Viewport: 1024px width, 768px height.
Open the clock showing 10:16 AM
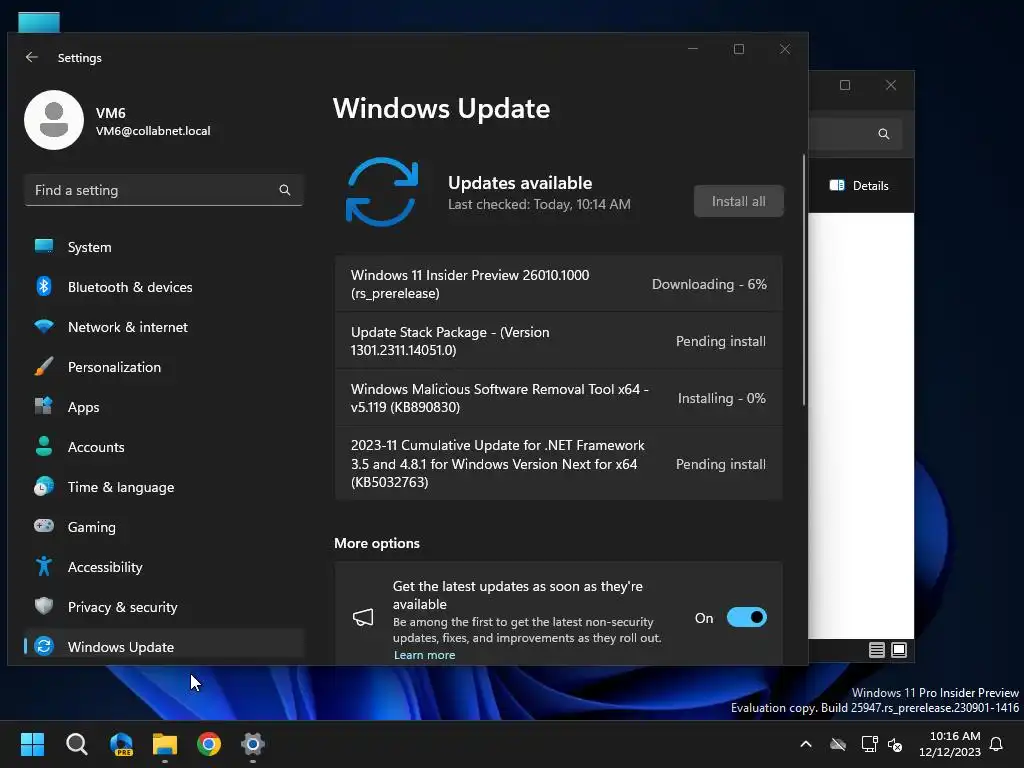click(950, 744)
